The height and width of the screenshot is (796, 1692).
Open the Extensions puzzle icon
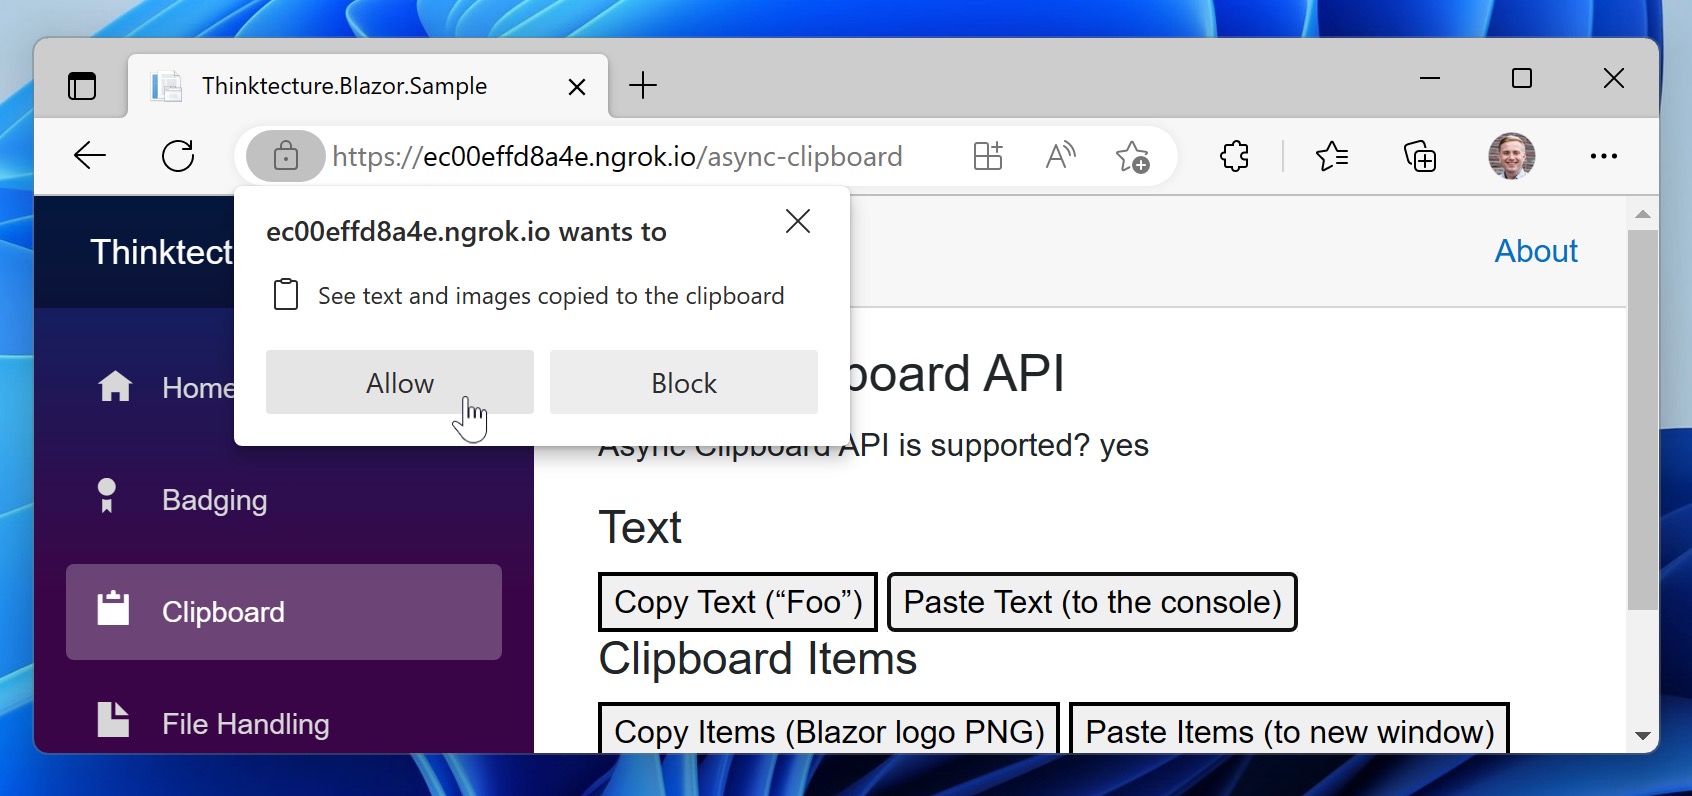tap(1235, 156)
